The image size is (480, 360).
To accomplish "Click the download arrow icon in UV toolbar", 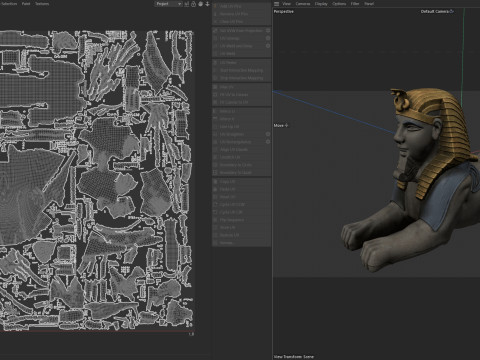I will pyautogui.click(x=207, y=4).
